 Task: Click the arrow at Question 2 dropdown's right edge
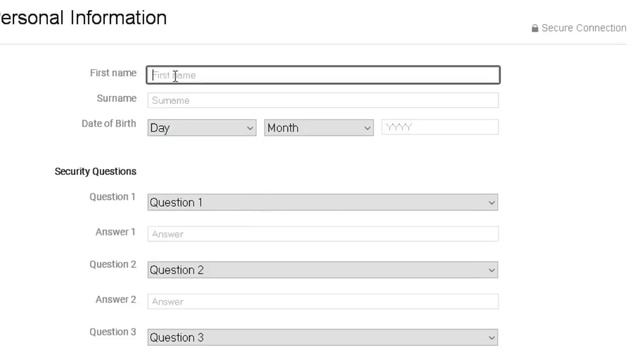point(491,270)
